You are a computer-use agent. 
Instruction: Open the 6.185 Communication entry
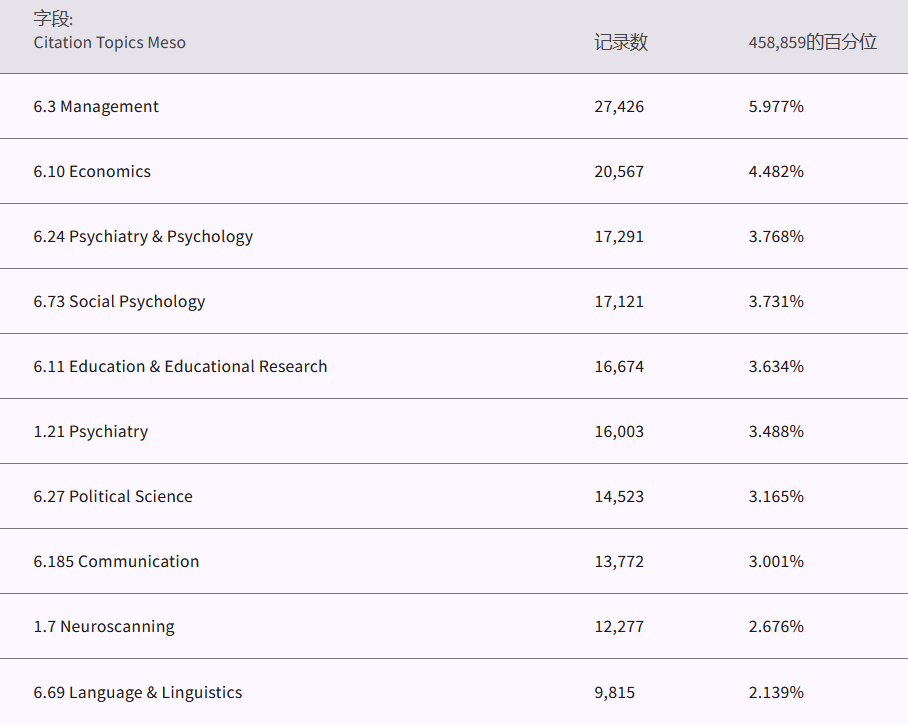(116, 562)
